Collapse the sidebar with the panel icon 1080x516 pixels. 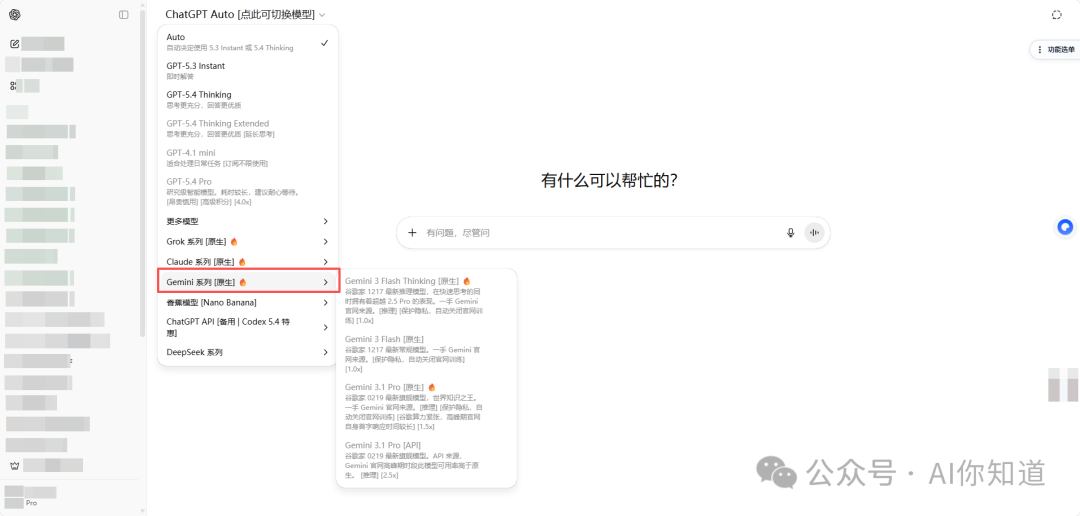click(x=124, y=15)
